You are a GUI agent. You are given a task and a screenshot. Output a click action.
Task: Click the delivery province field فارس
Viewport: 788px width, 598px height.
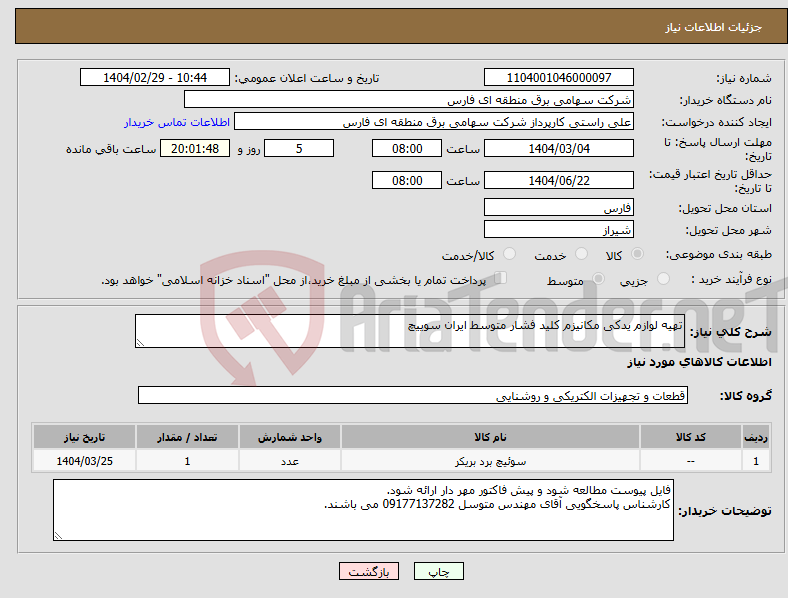[558, 207]
